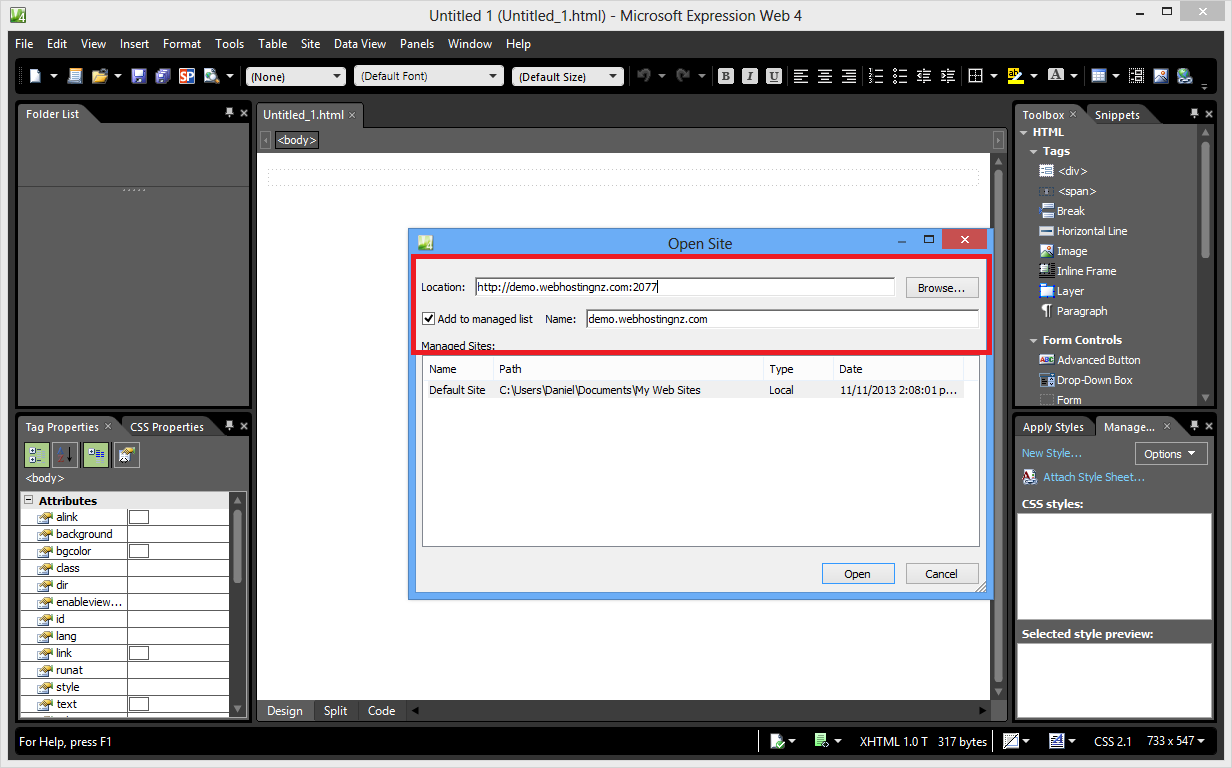Click the bgcolor color swatch
1232x768 pixels.
pyautogui.click(x=139, y=551)
